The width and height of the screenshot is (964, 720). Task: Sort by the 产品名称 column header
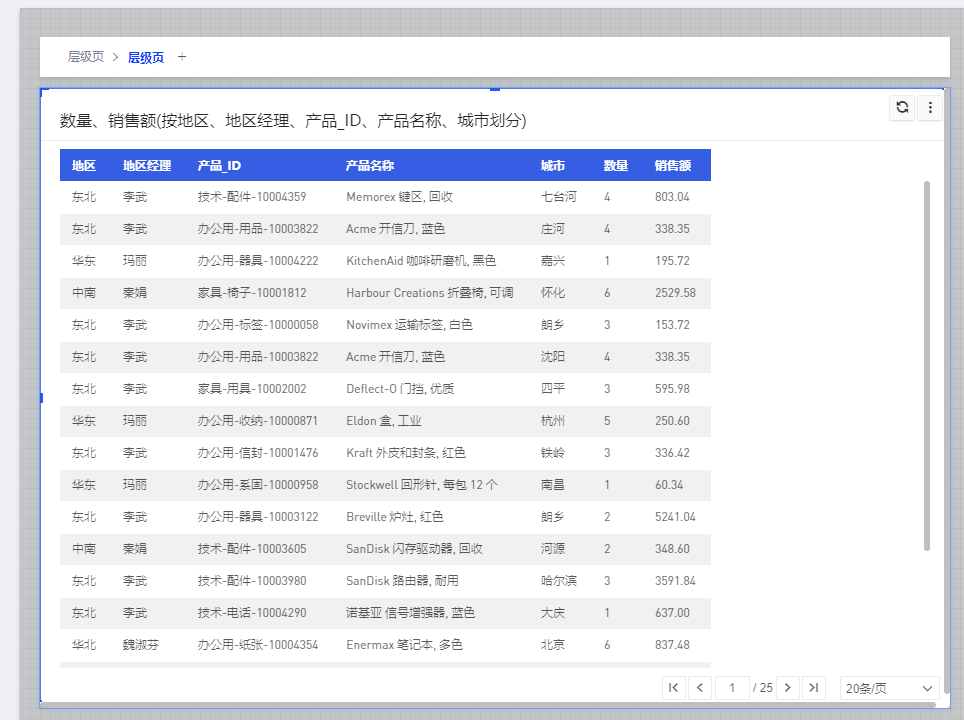coord(369,165)
